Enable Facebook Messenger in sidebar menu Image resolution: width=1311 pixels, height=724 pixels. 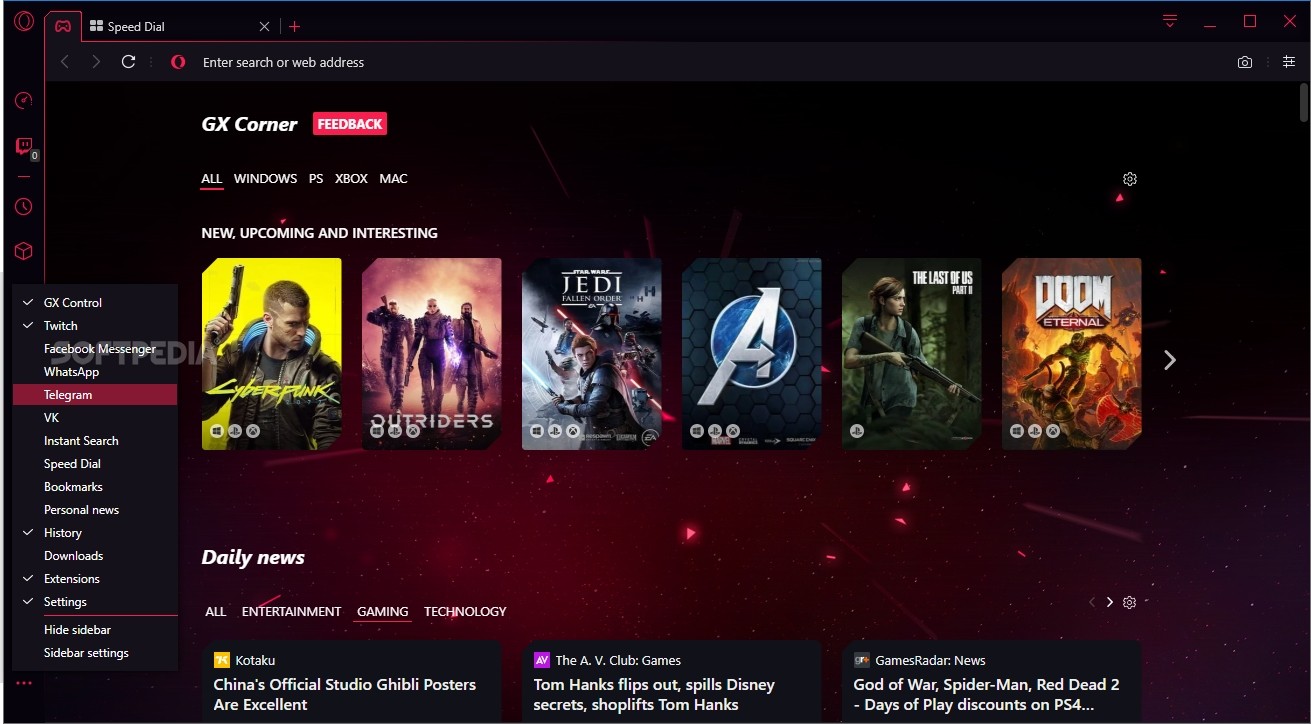(95, 349)
